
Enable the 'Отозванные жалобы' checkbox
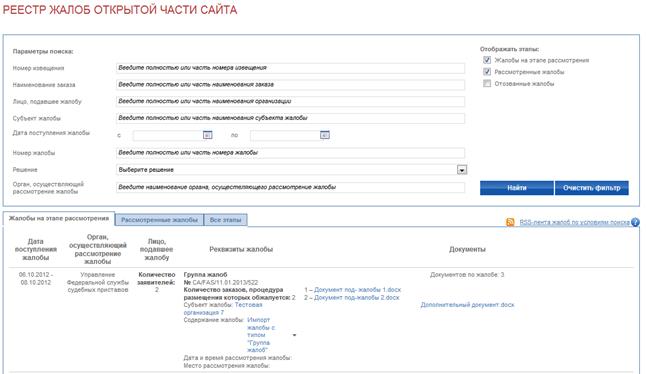click(487, 84)
